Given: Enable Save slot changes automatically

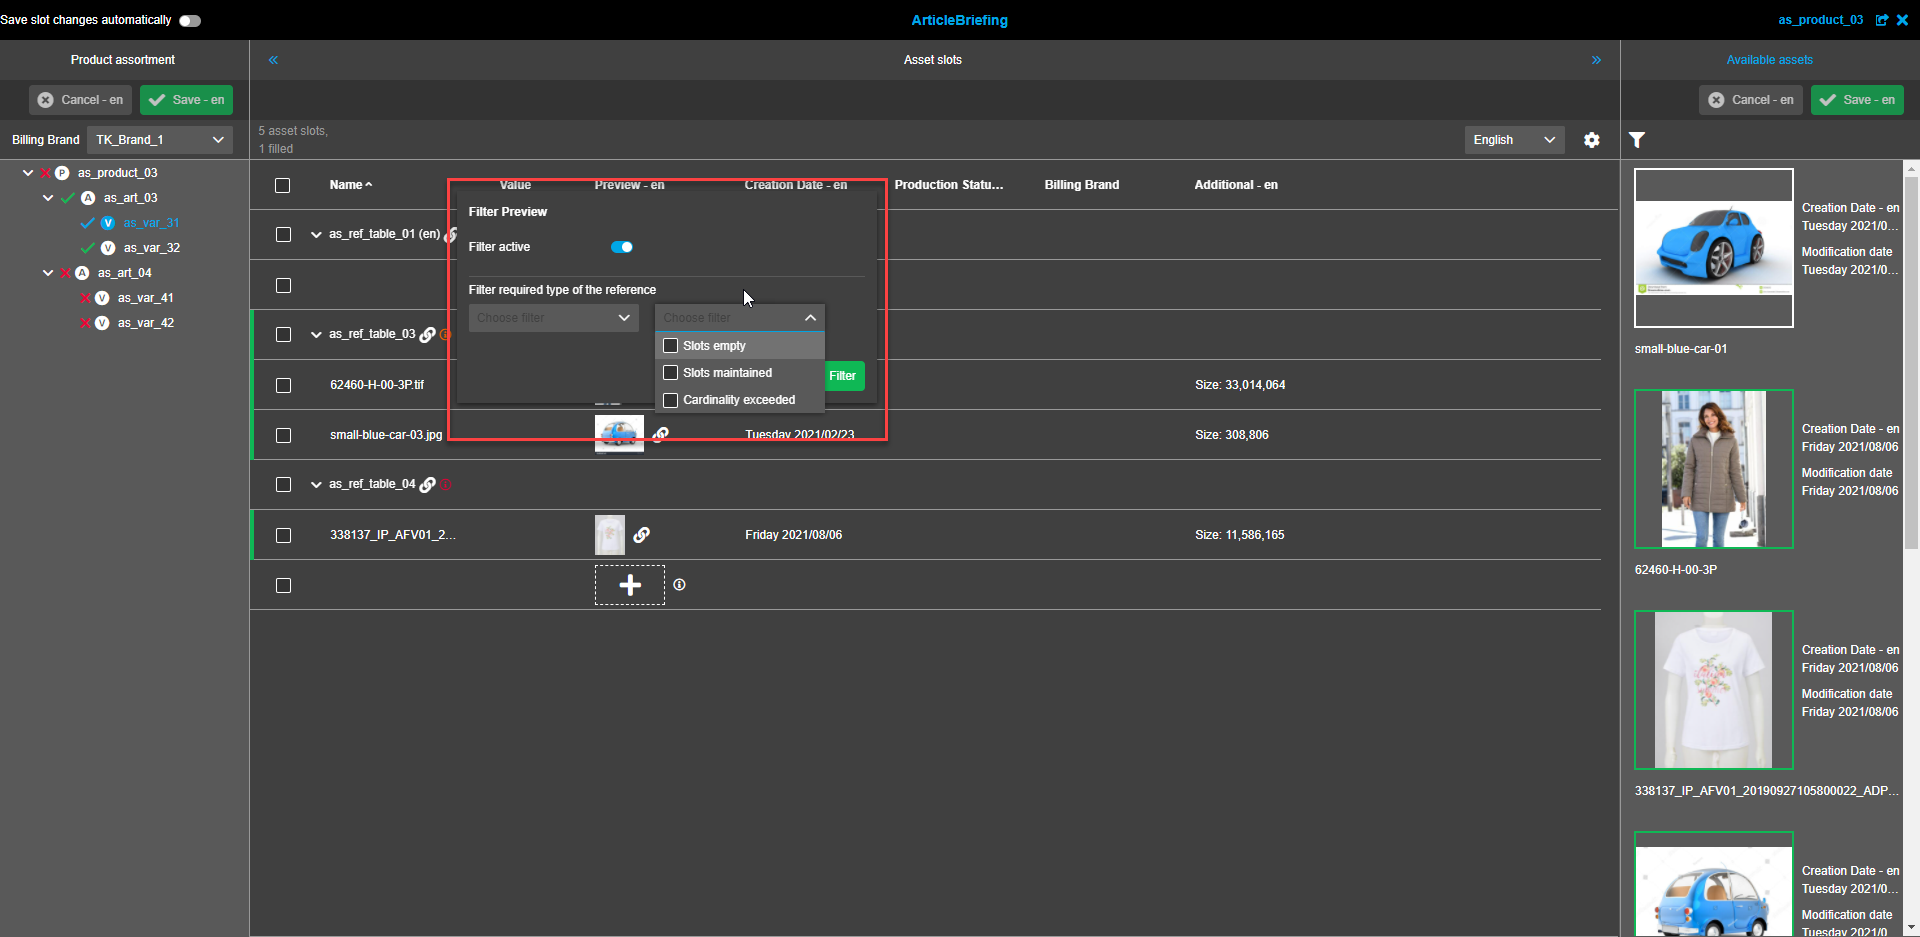Looking at the screenshot, I should 189,20.
